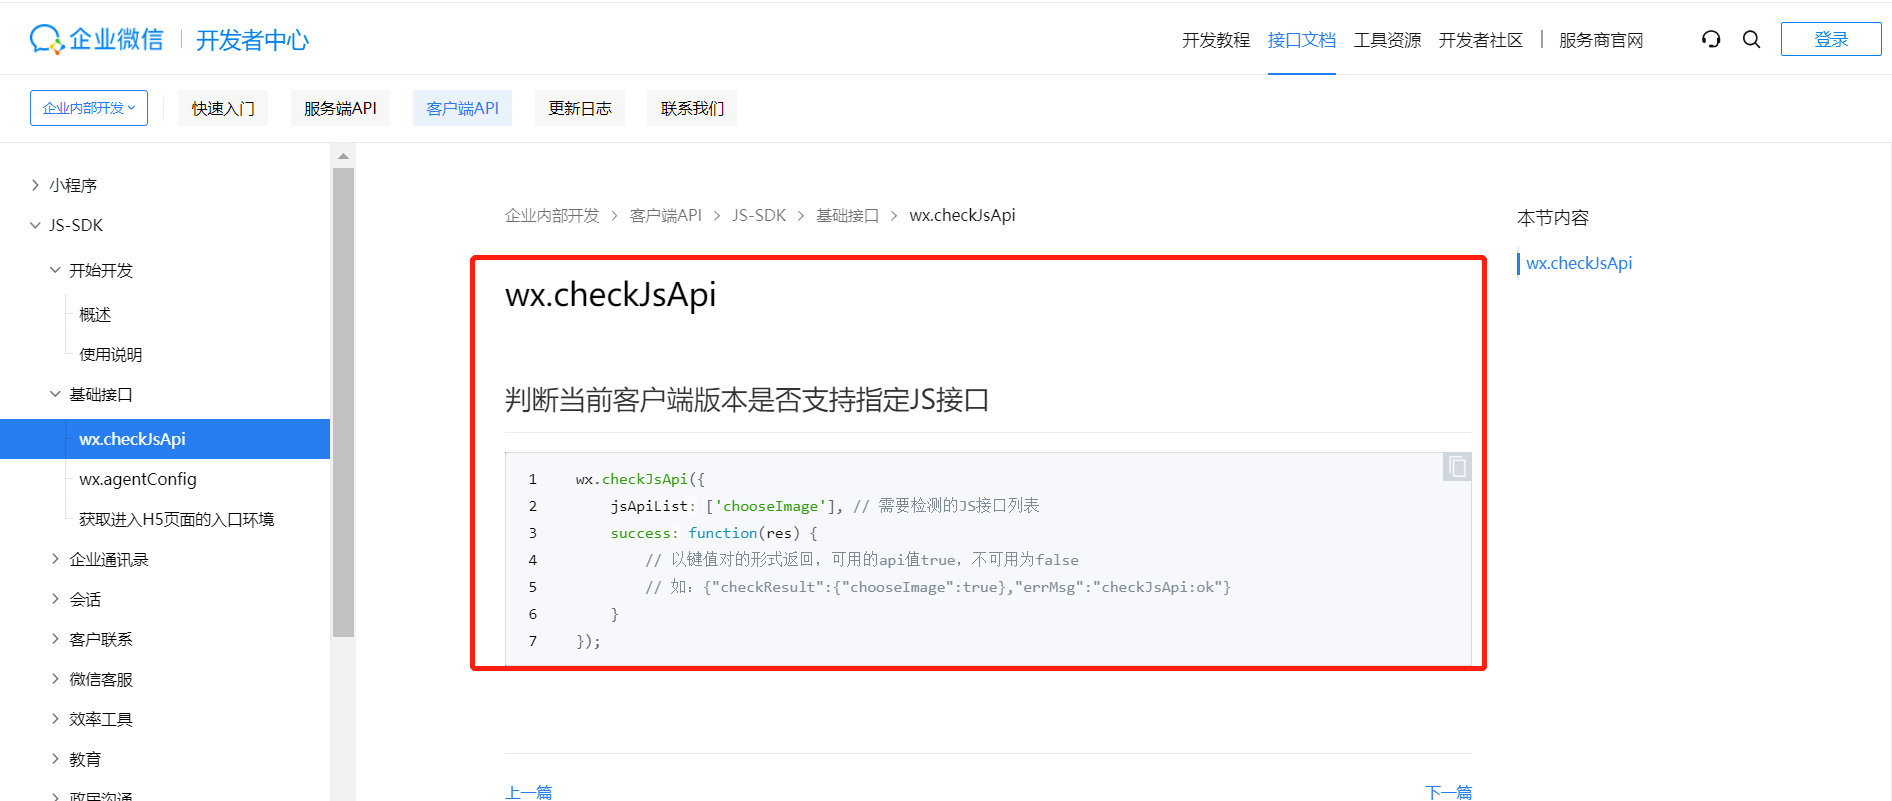
Task: Click the wx.checkJsApi page heading
Action: click(611, 295)
